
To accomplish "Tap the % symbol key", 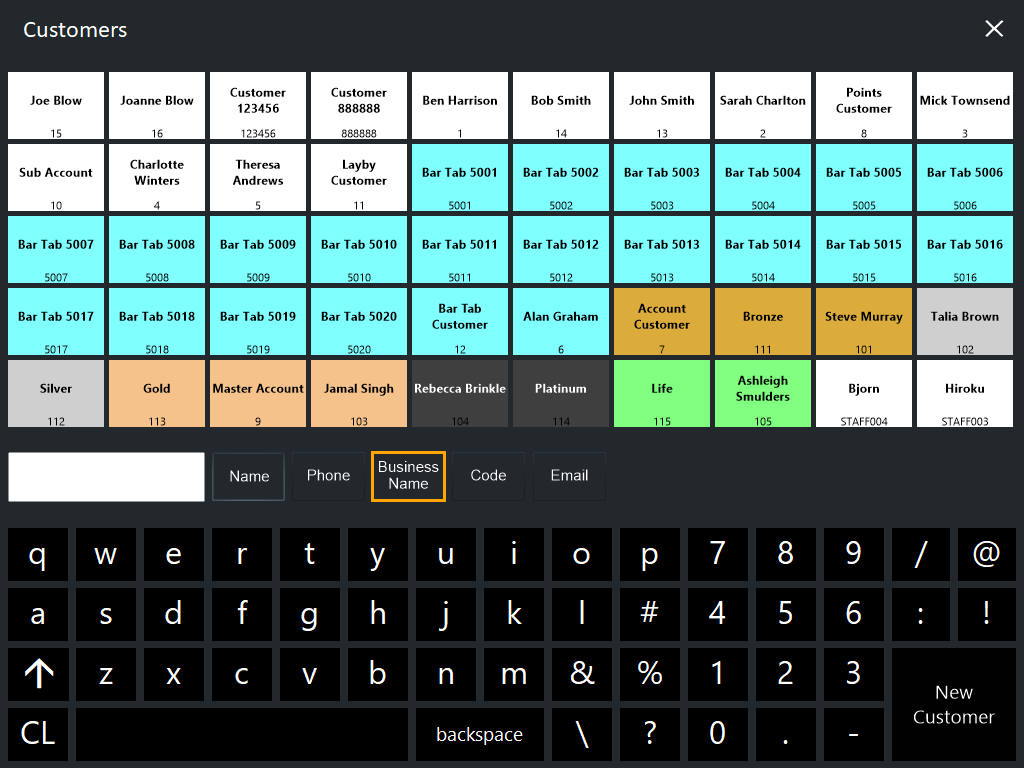I will [649, 674].
